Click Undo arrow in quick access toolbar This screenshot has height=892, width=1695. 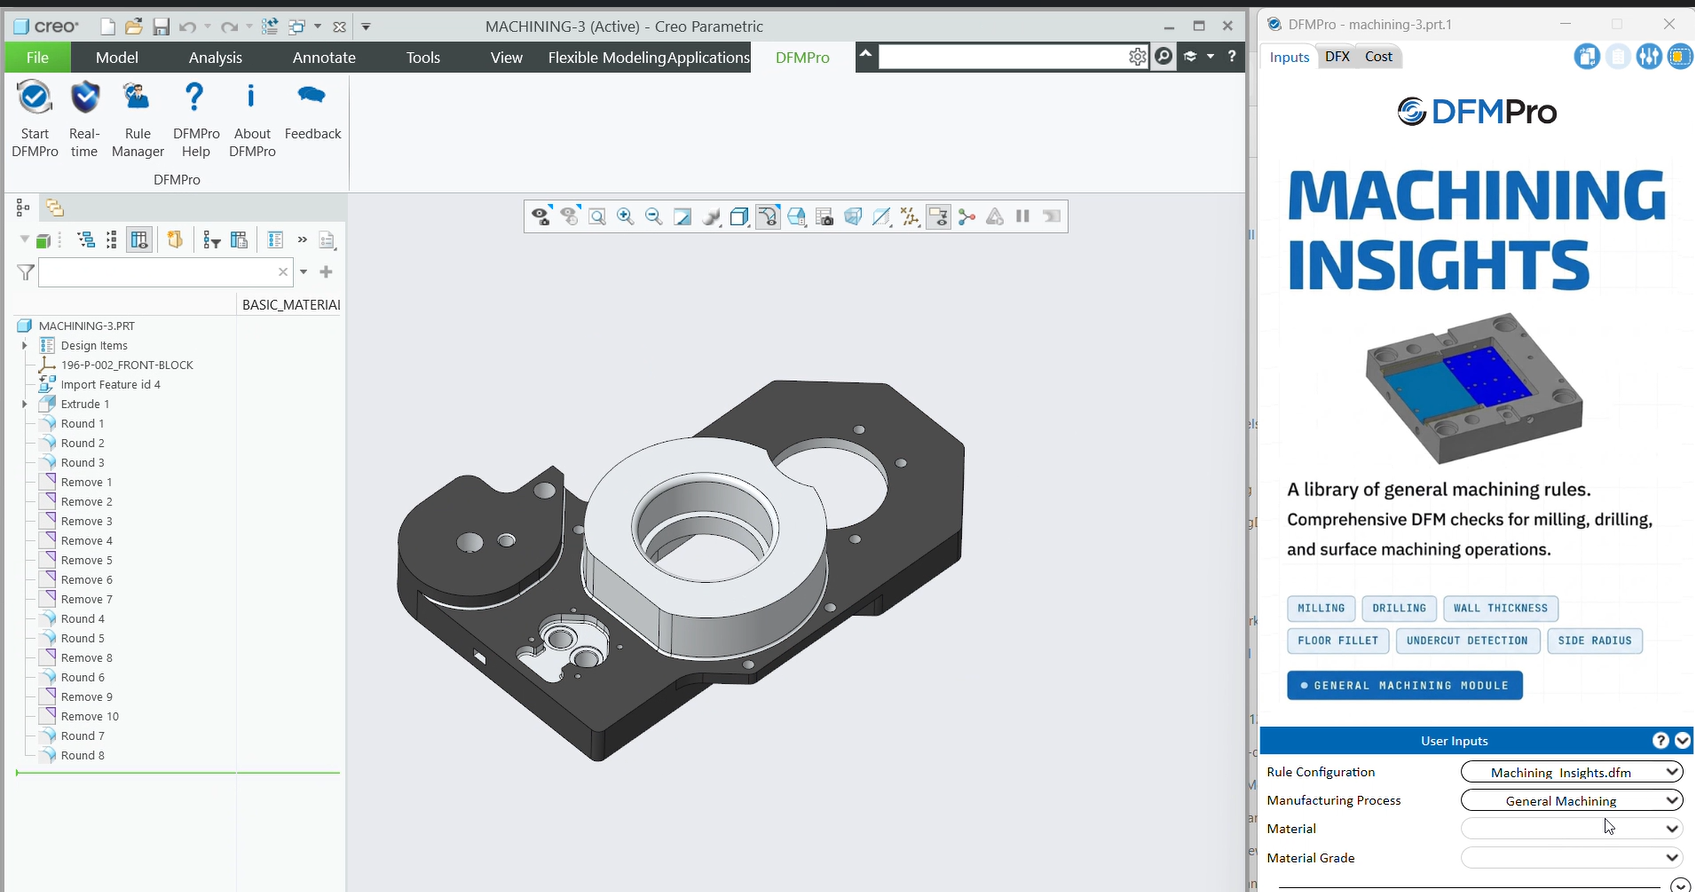[x=187, y=27]
